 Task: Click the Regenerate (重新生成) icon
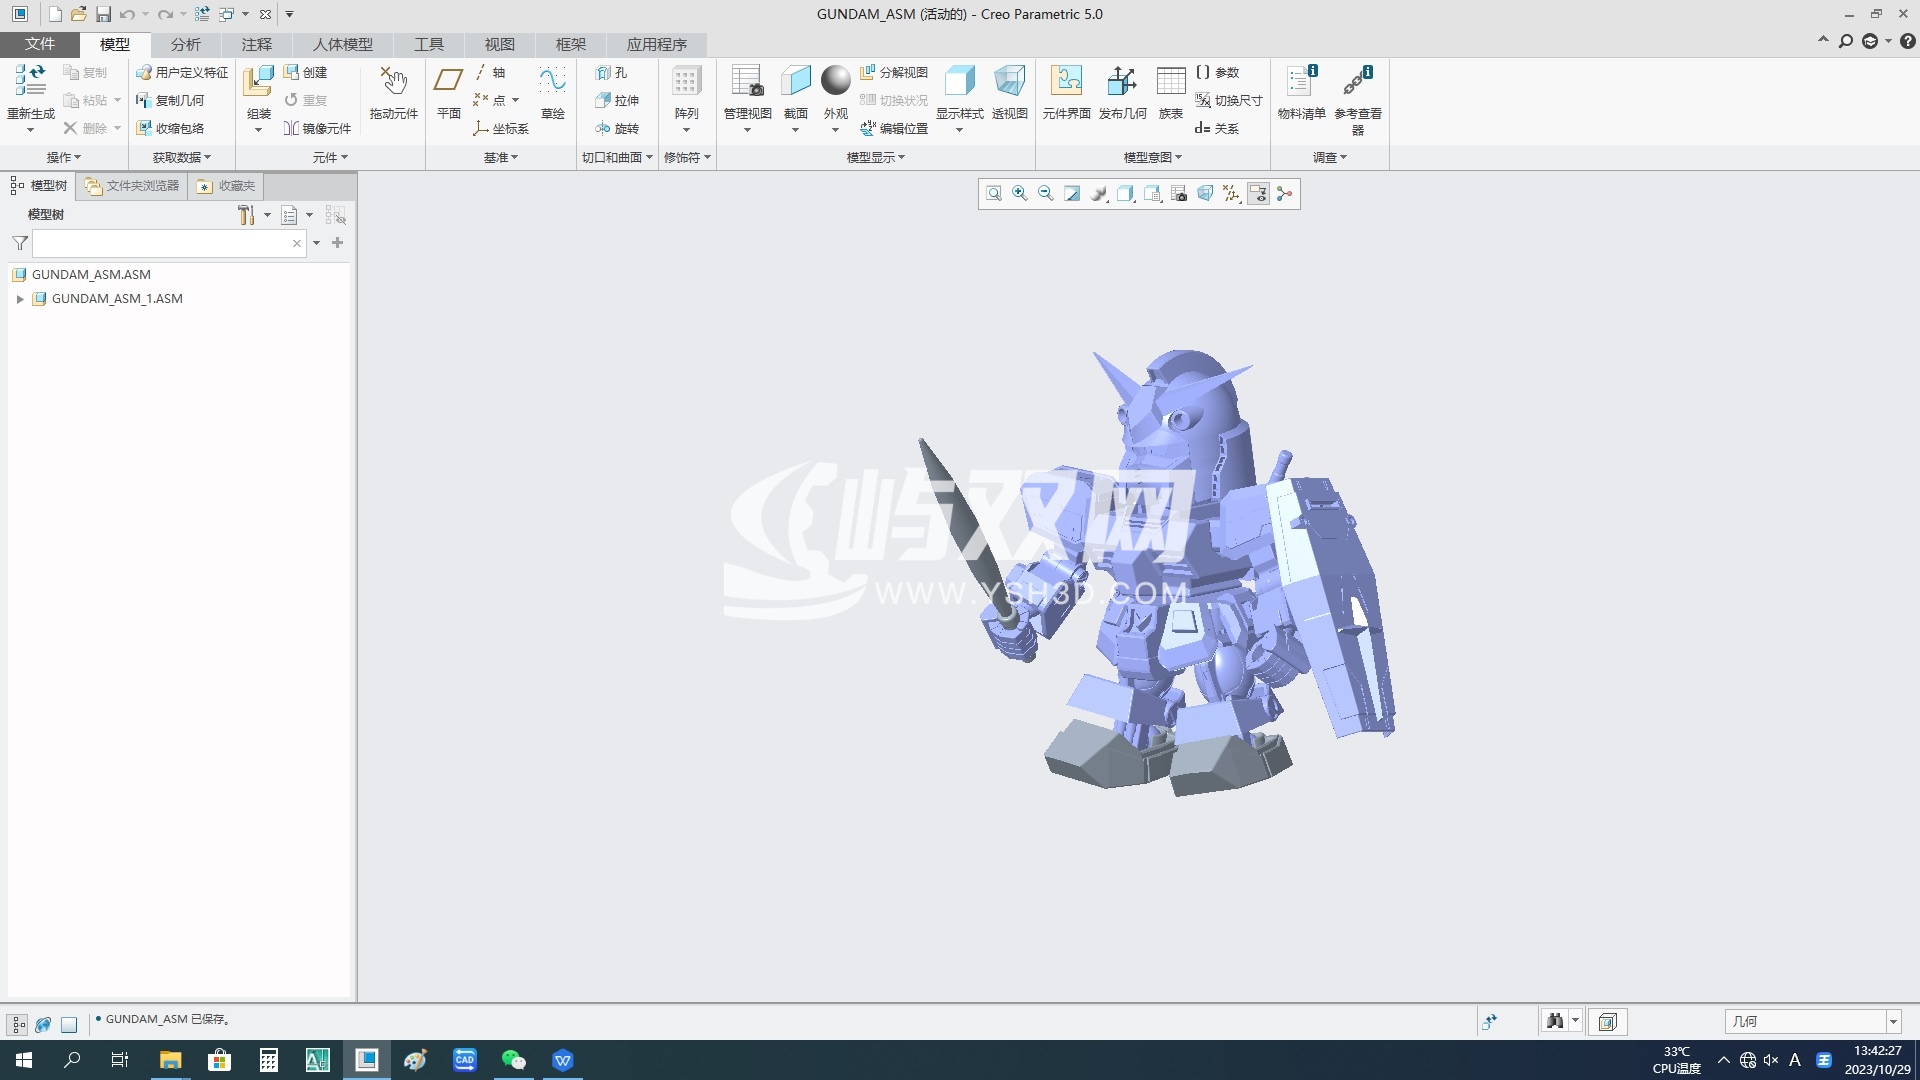(x=31, y=92)
